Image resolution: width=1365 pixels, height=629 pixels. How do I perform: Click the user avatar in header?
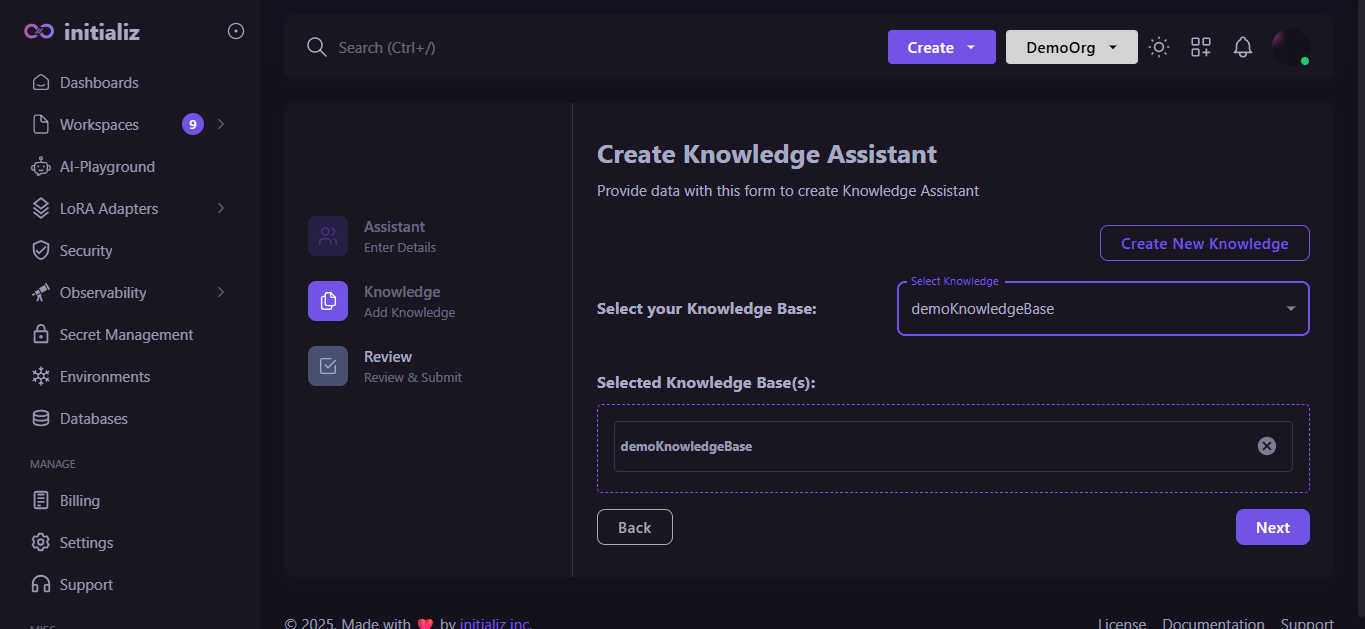(1290, 47)
